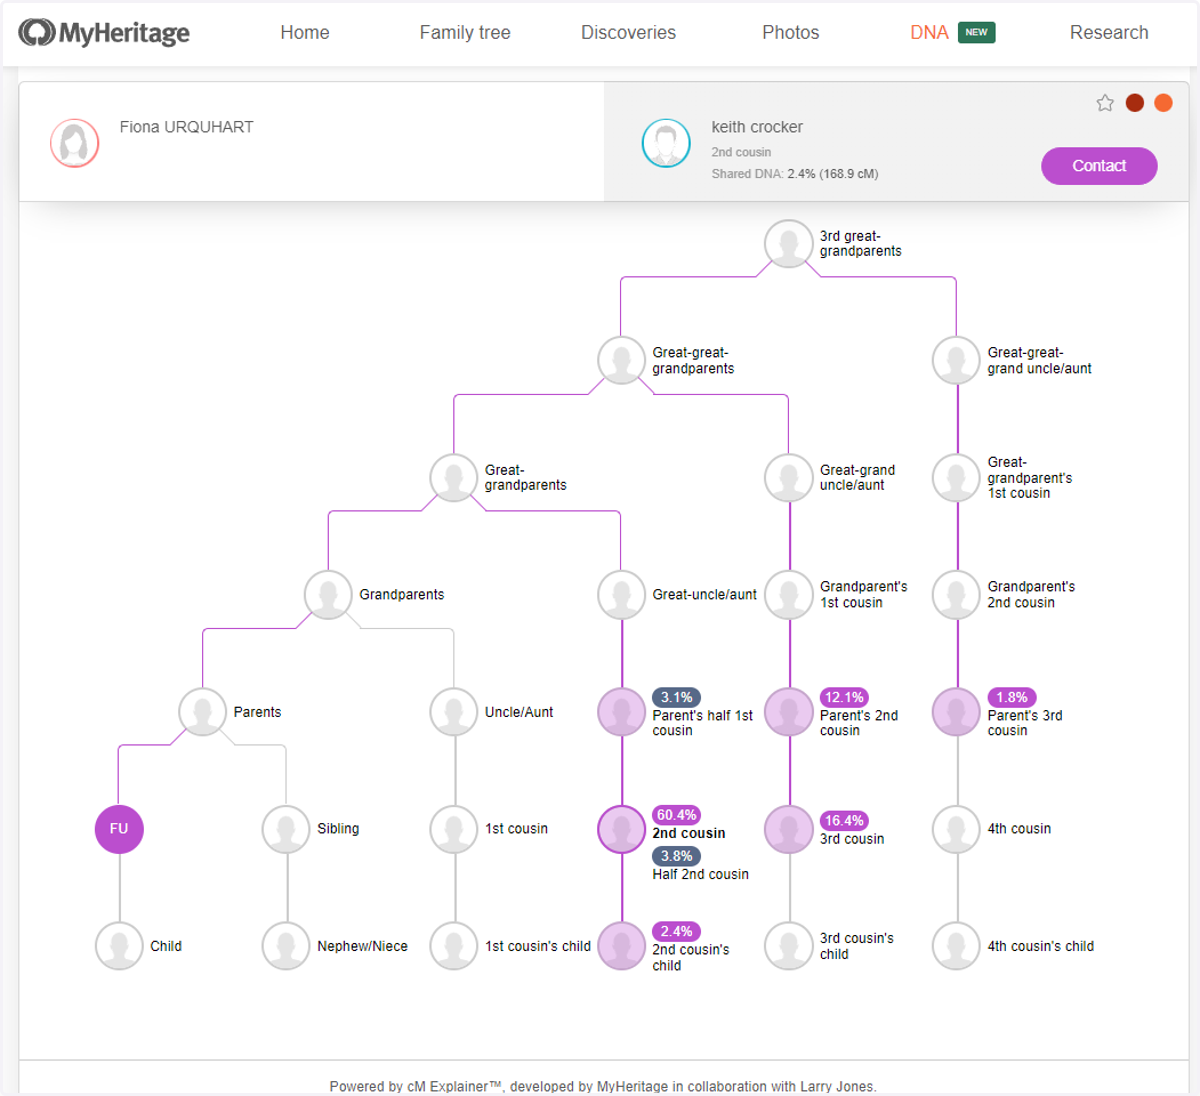
Task: Open the Photos menu
Action: pos(791,33)
